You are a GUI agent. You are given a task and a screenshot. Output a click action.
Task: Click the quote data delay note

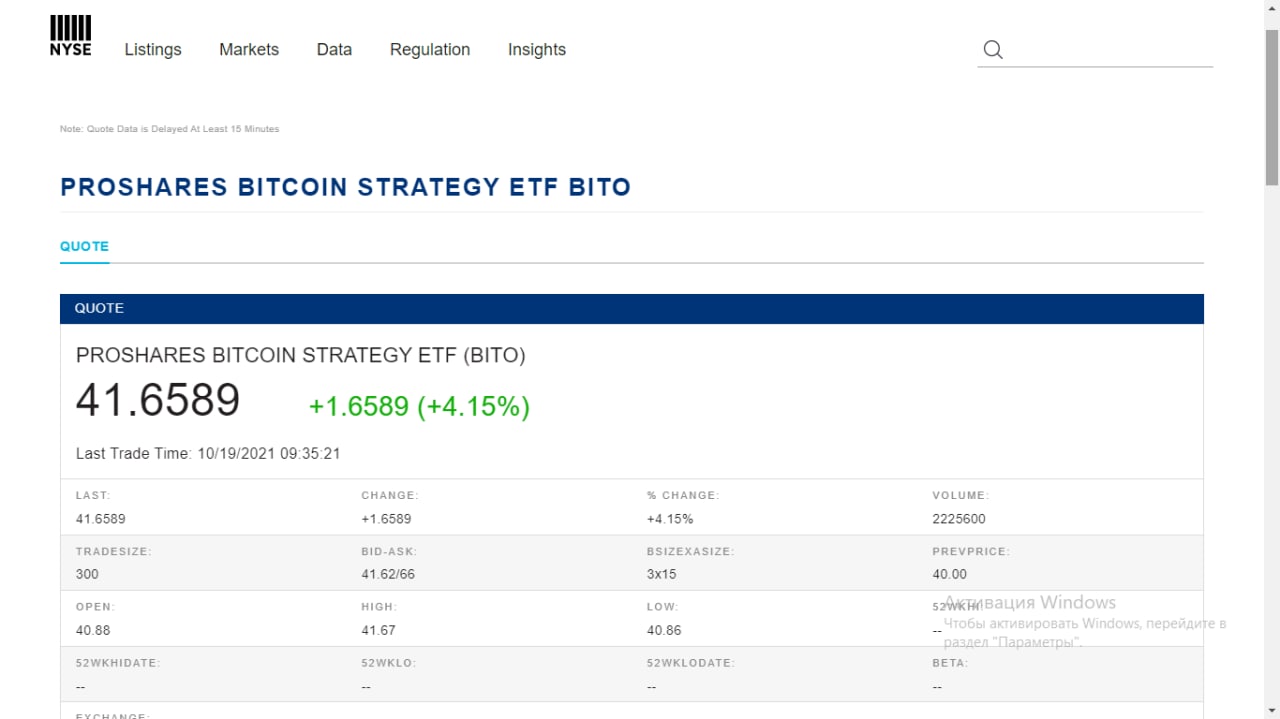(x=170, y=129)
